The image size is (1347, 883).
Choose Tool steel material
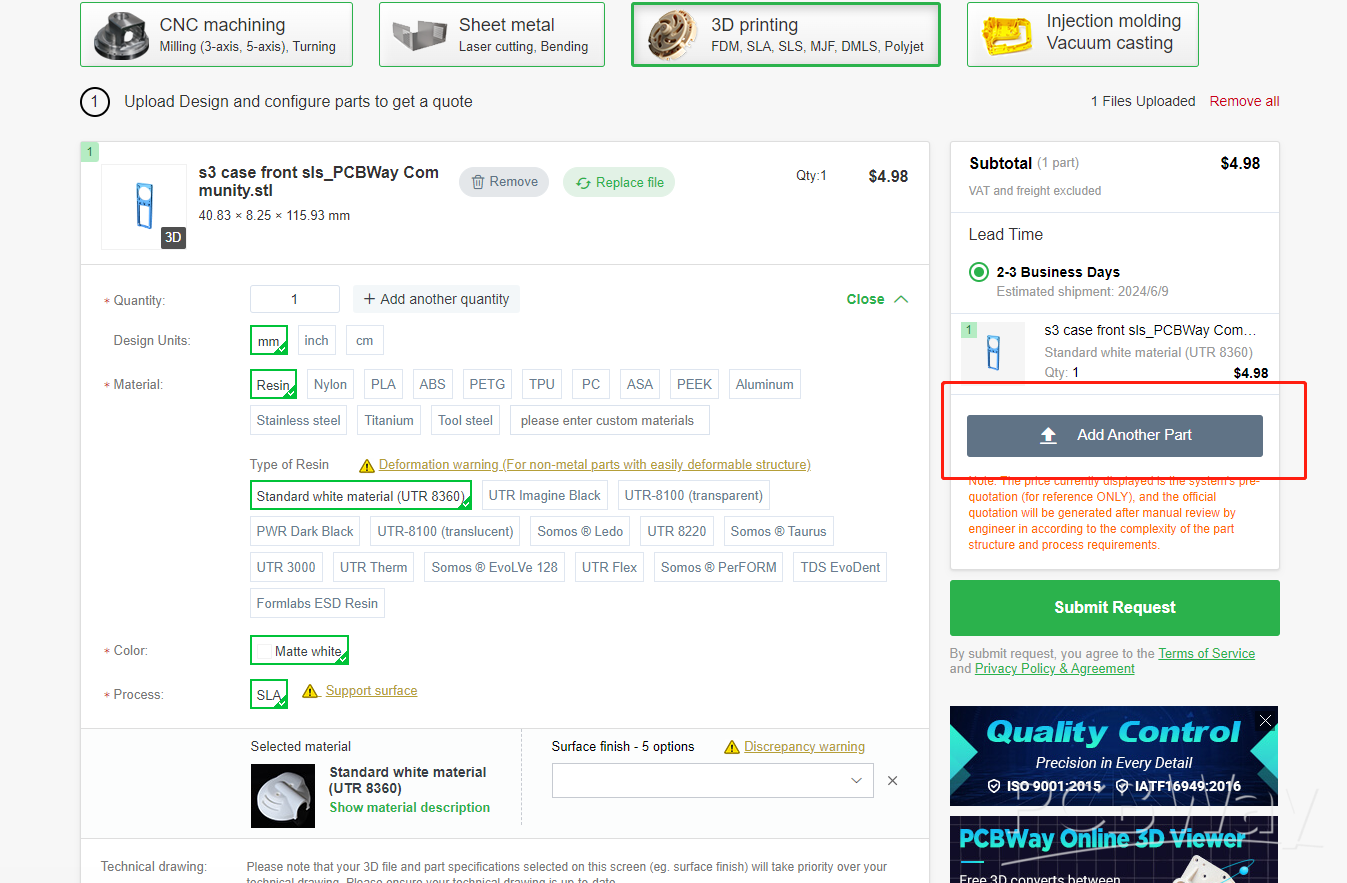coord(466,420)
